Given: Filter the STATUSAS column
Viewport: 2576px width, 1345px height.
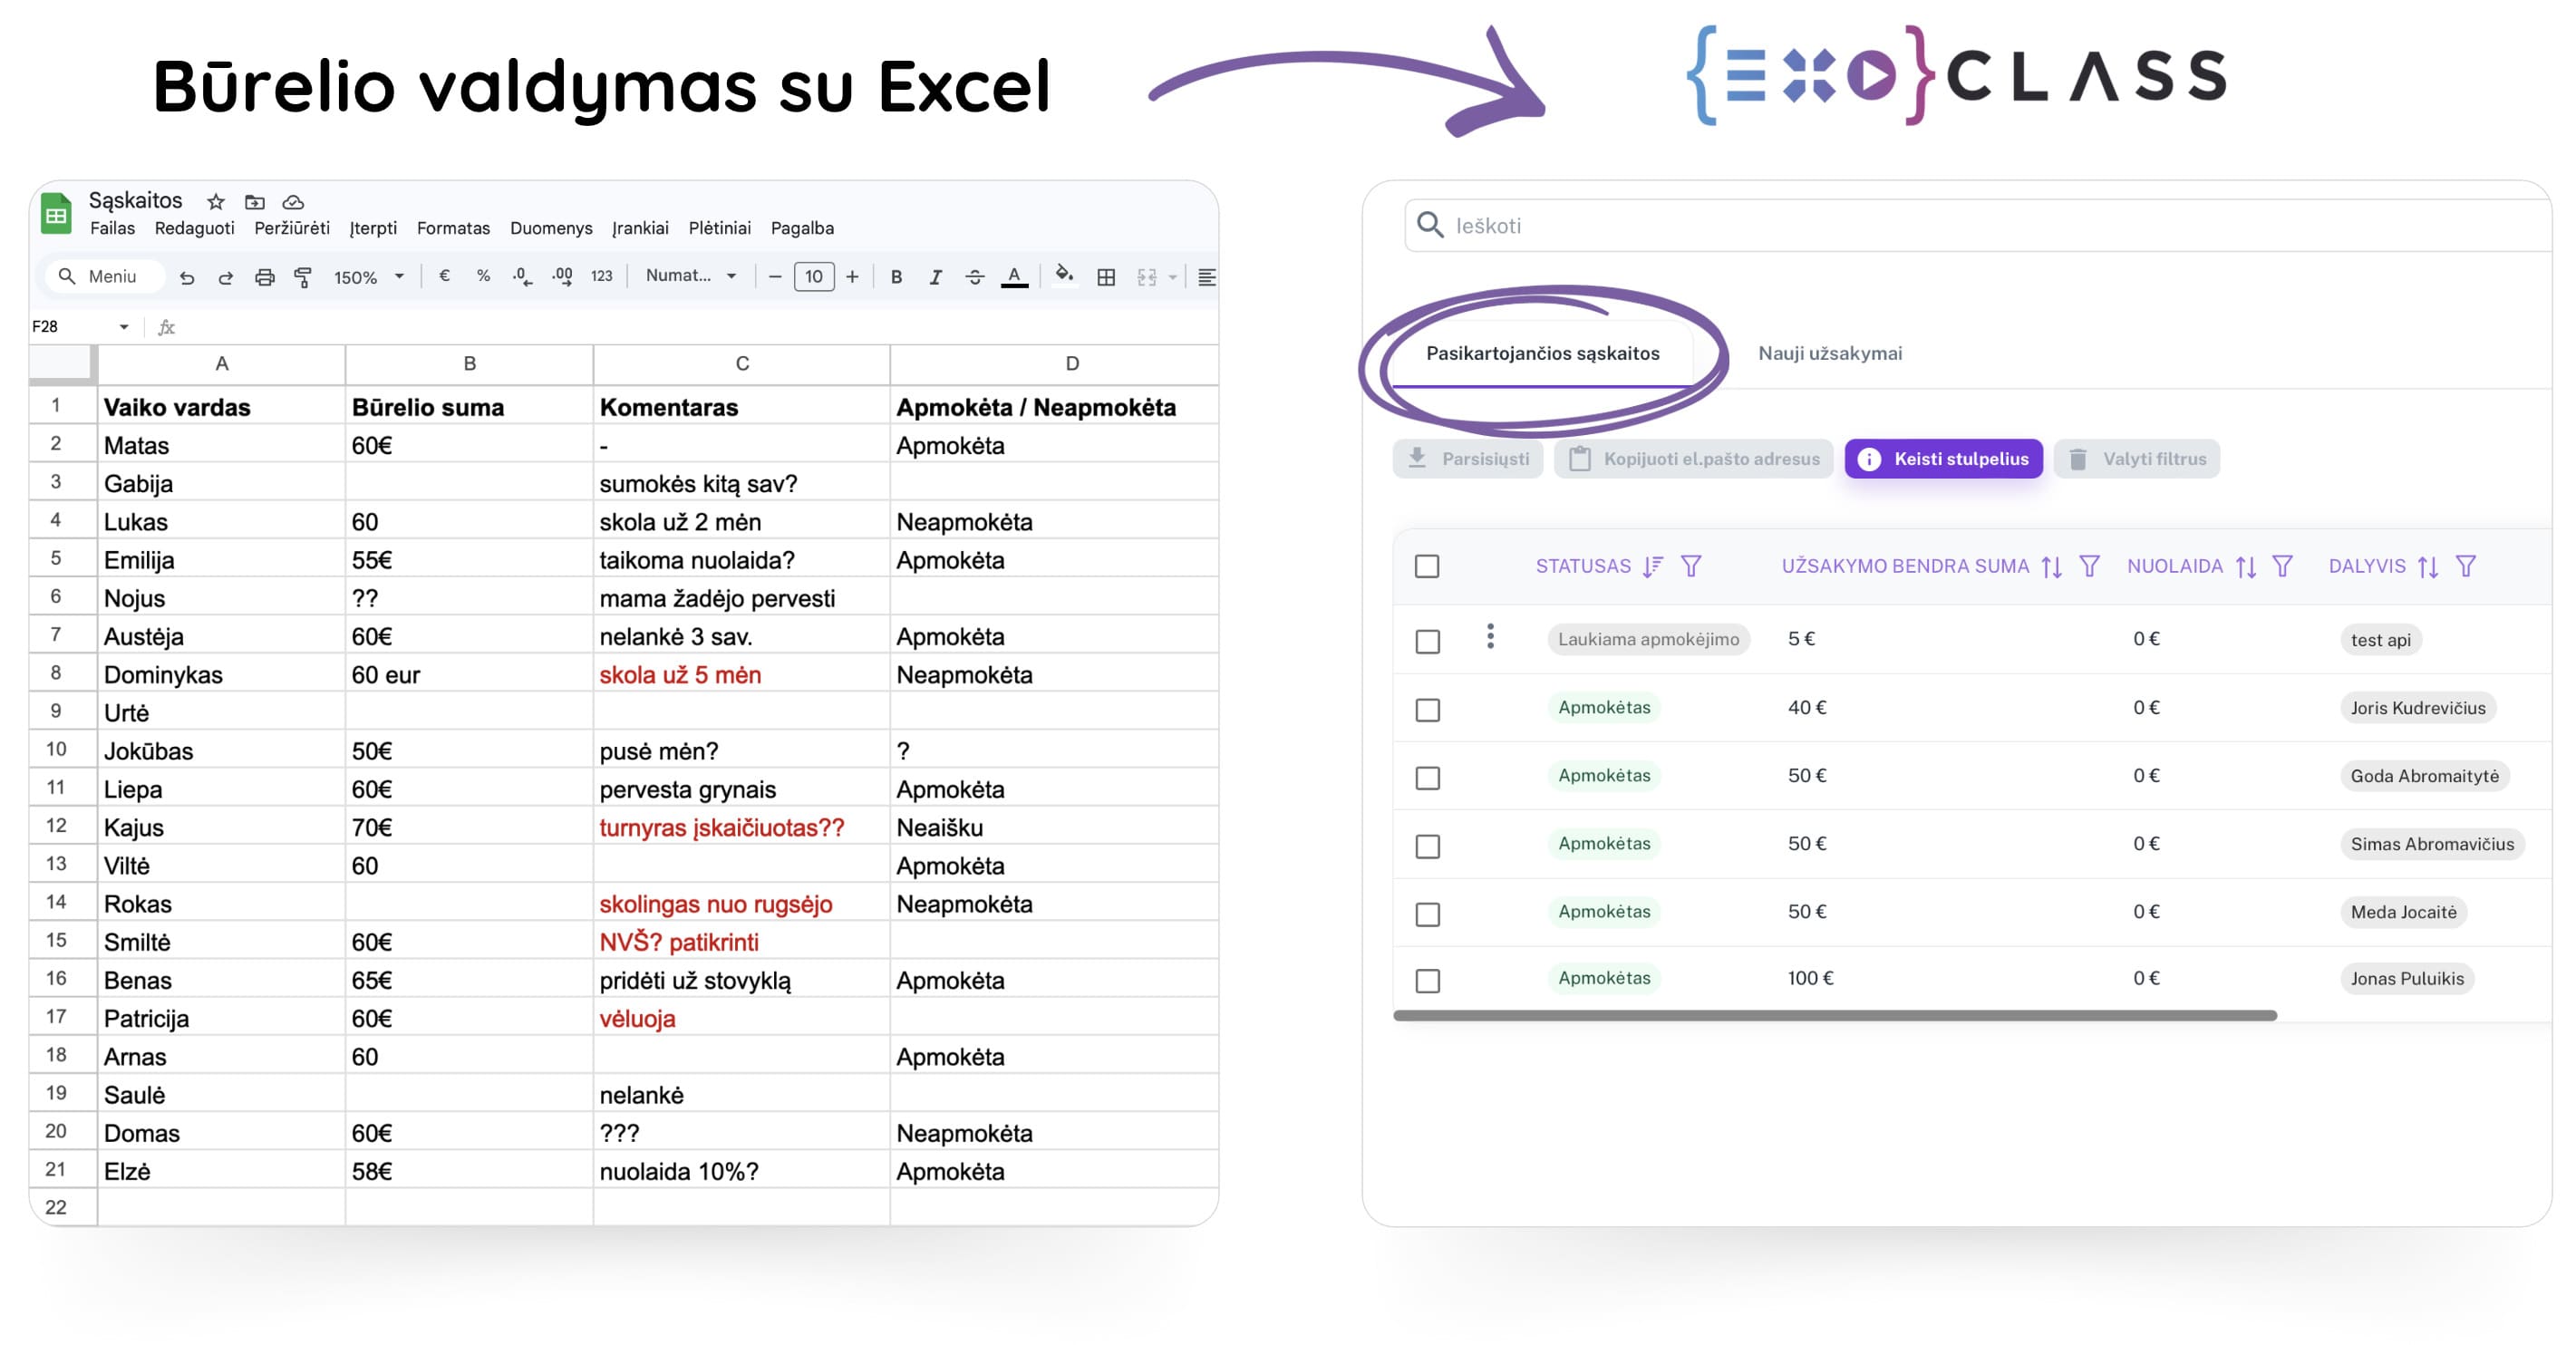Looking at the screenshot, I should (1691, 567).
